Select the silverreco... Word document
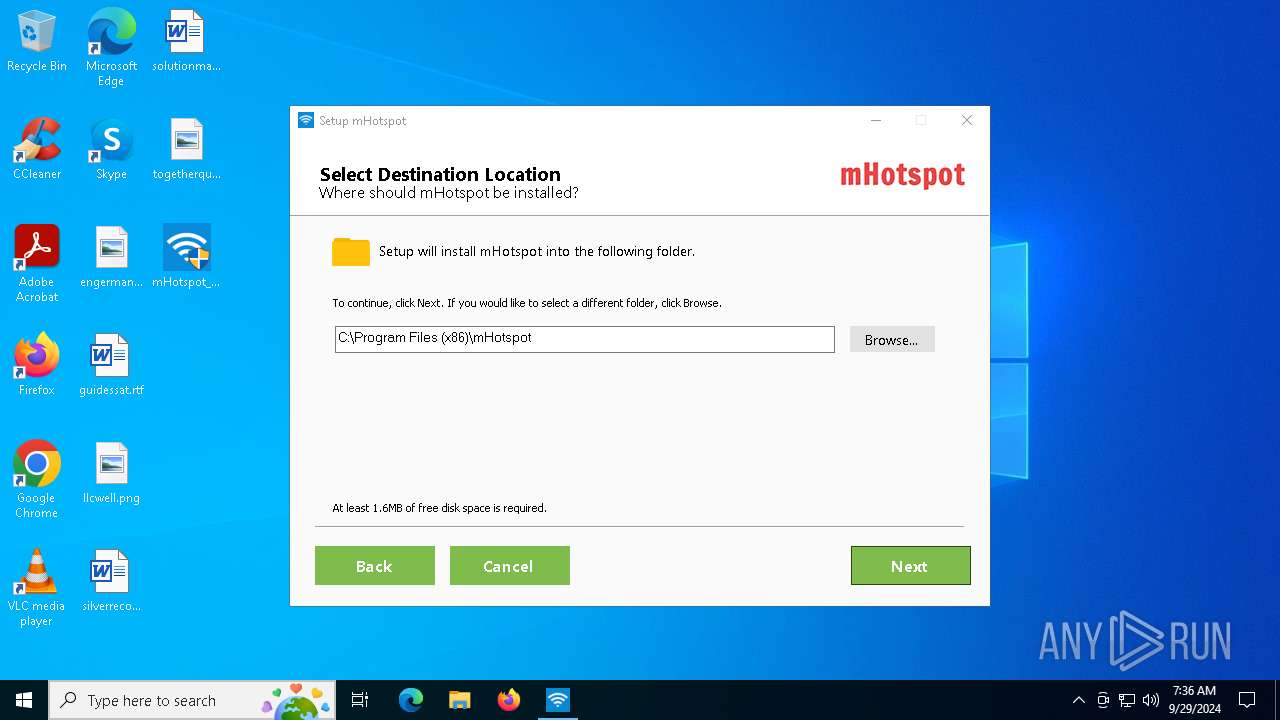This screenshot has width=1280, height=720. point(111,582)
